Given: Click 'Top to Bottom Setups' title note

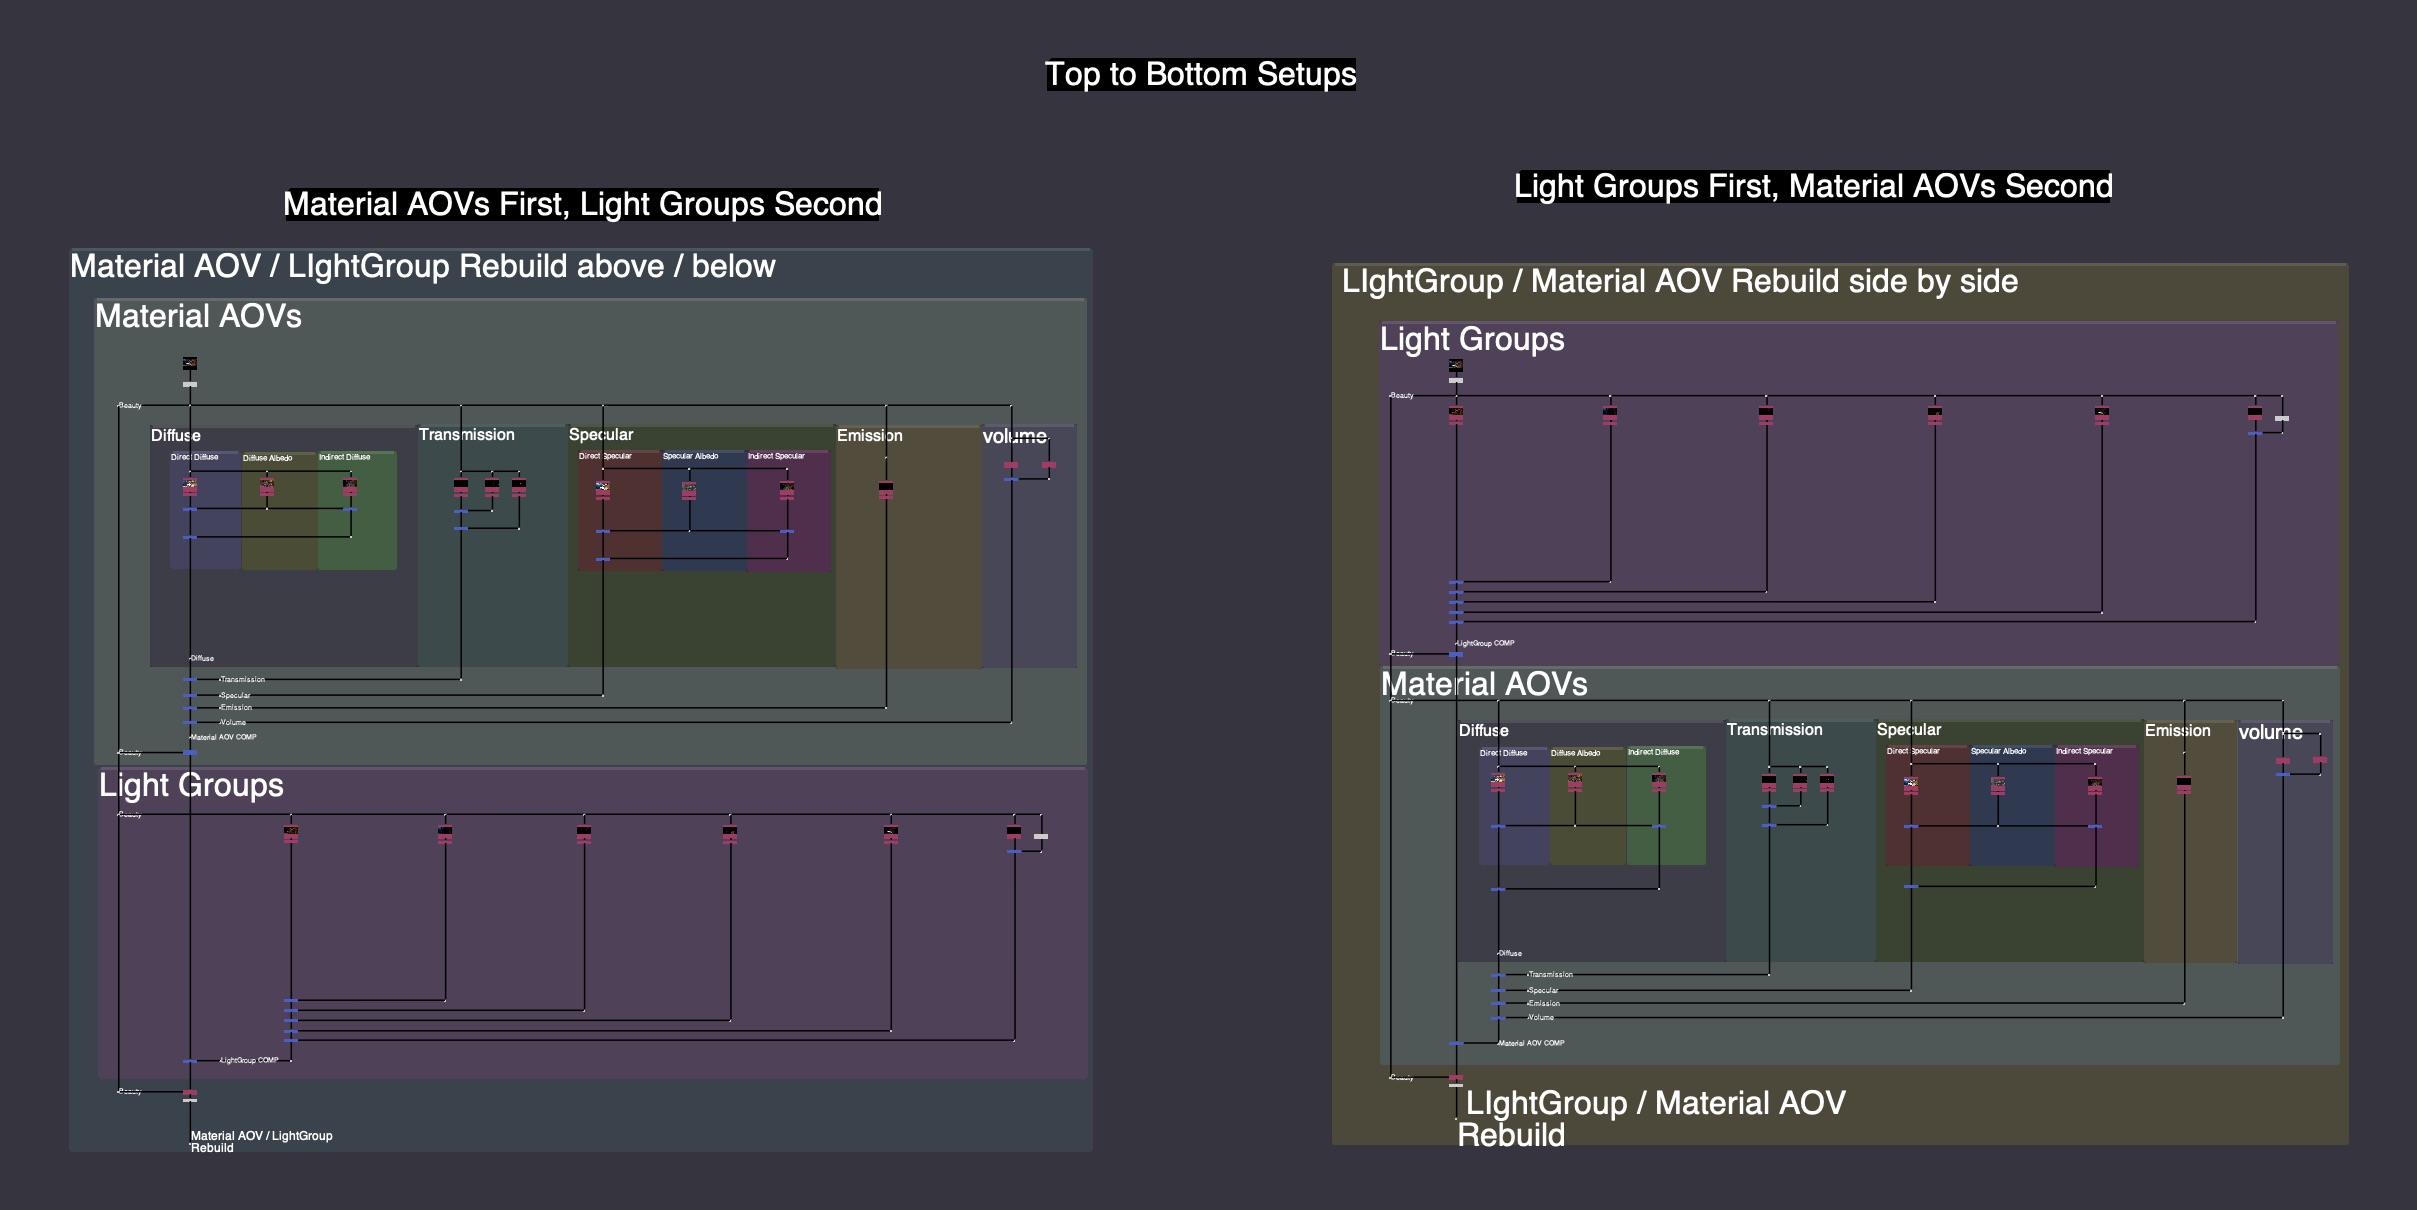Looking at the screenshot, I should click(x=1200, y=74).
